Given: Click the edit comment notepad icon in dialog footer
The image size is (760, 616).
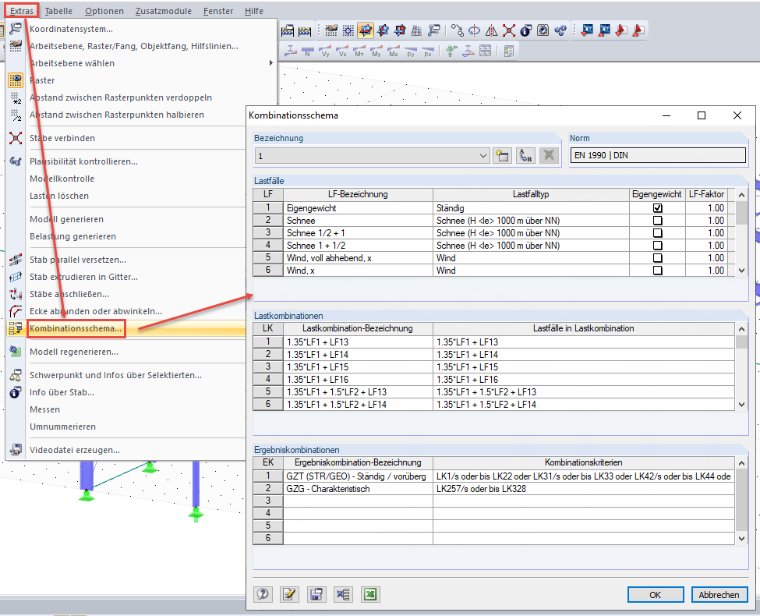Looking at the screenshot, I should pyautogui.click(x=289, y=594).
